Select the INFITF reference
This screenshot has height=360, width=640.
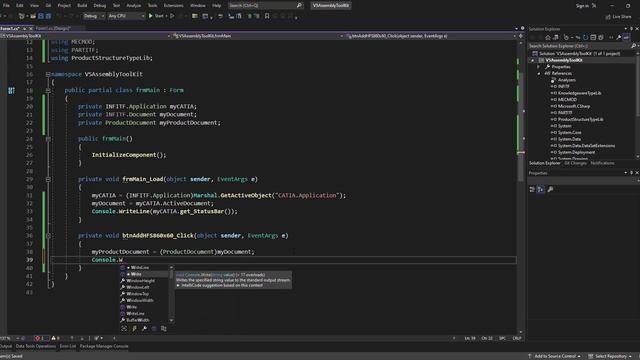(564, 87)
